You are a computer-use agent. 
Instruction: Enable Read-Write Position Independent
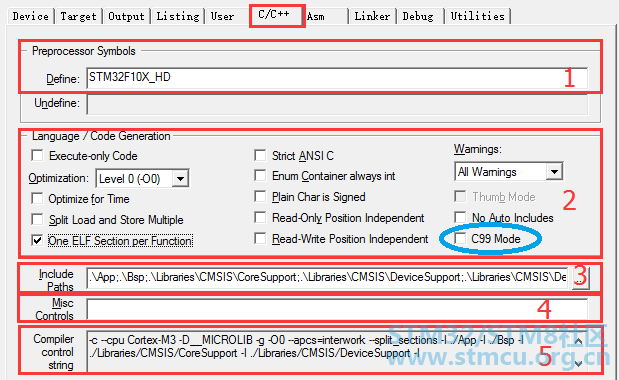tap(260, 238)
